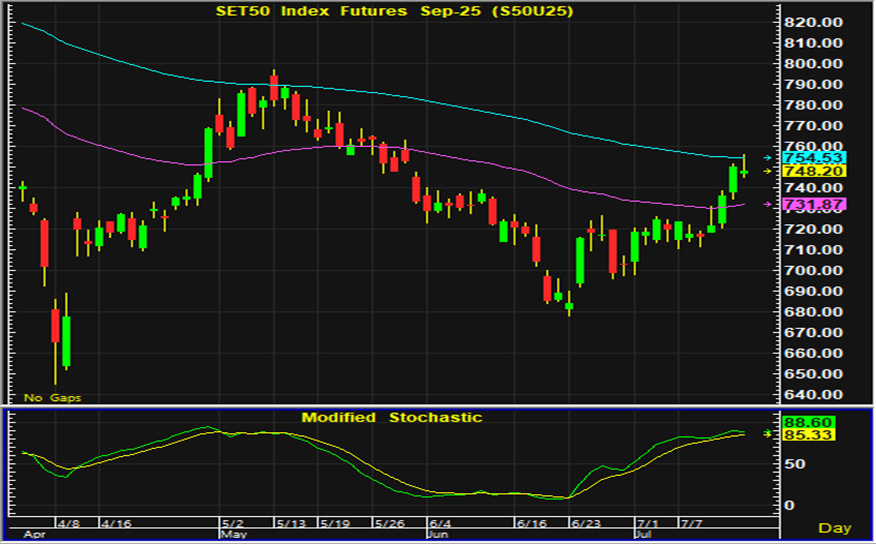
Task: Click the Modified Stochastic panel title
Action: click(391, 417)
